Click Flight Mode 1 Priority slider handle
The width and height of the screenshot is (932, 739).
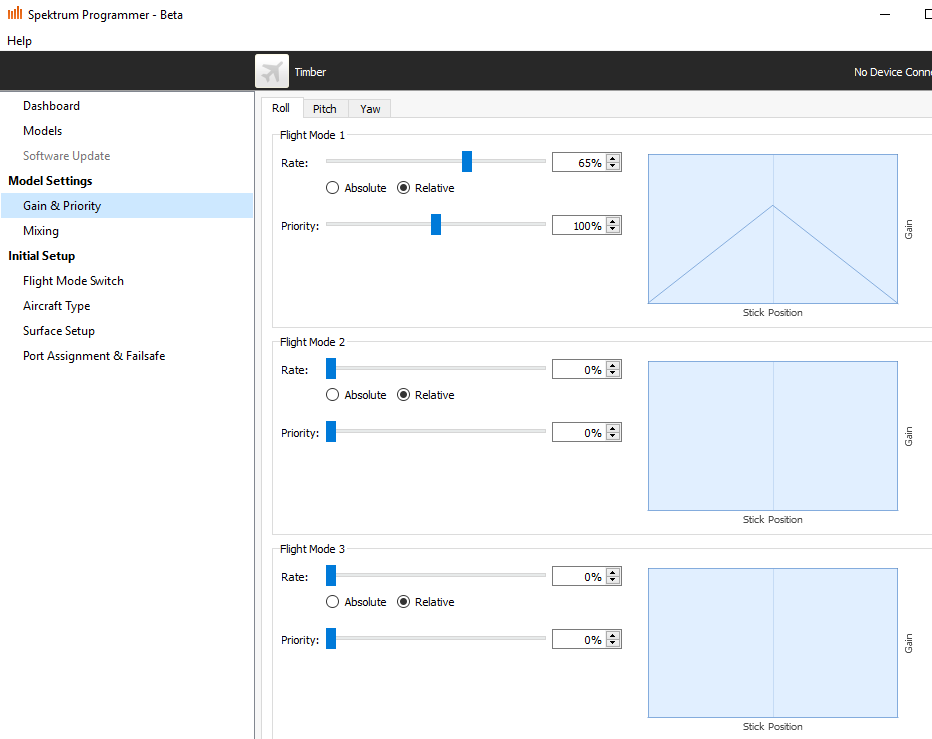tap(436, 224)
